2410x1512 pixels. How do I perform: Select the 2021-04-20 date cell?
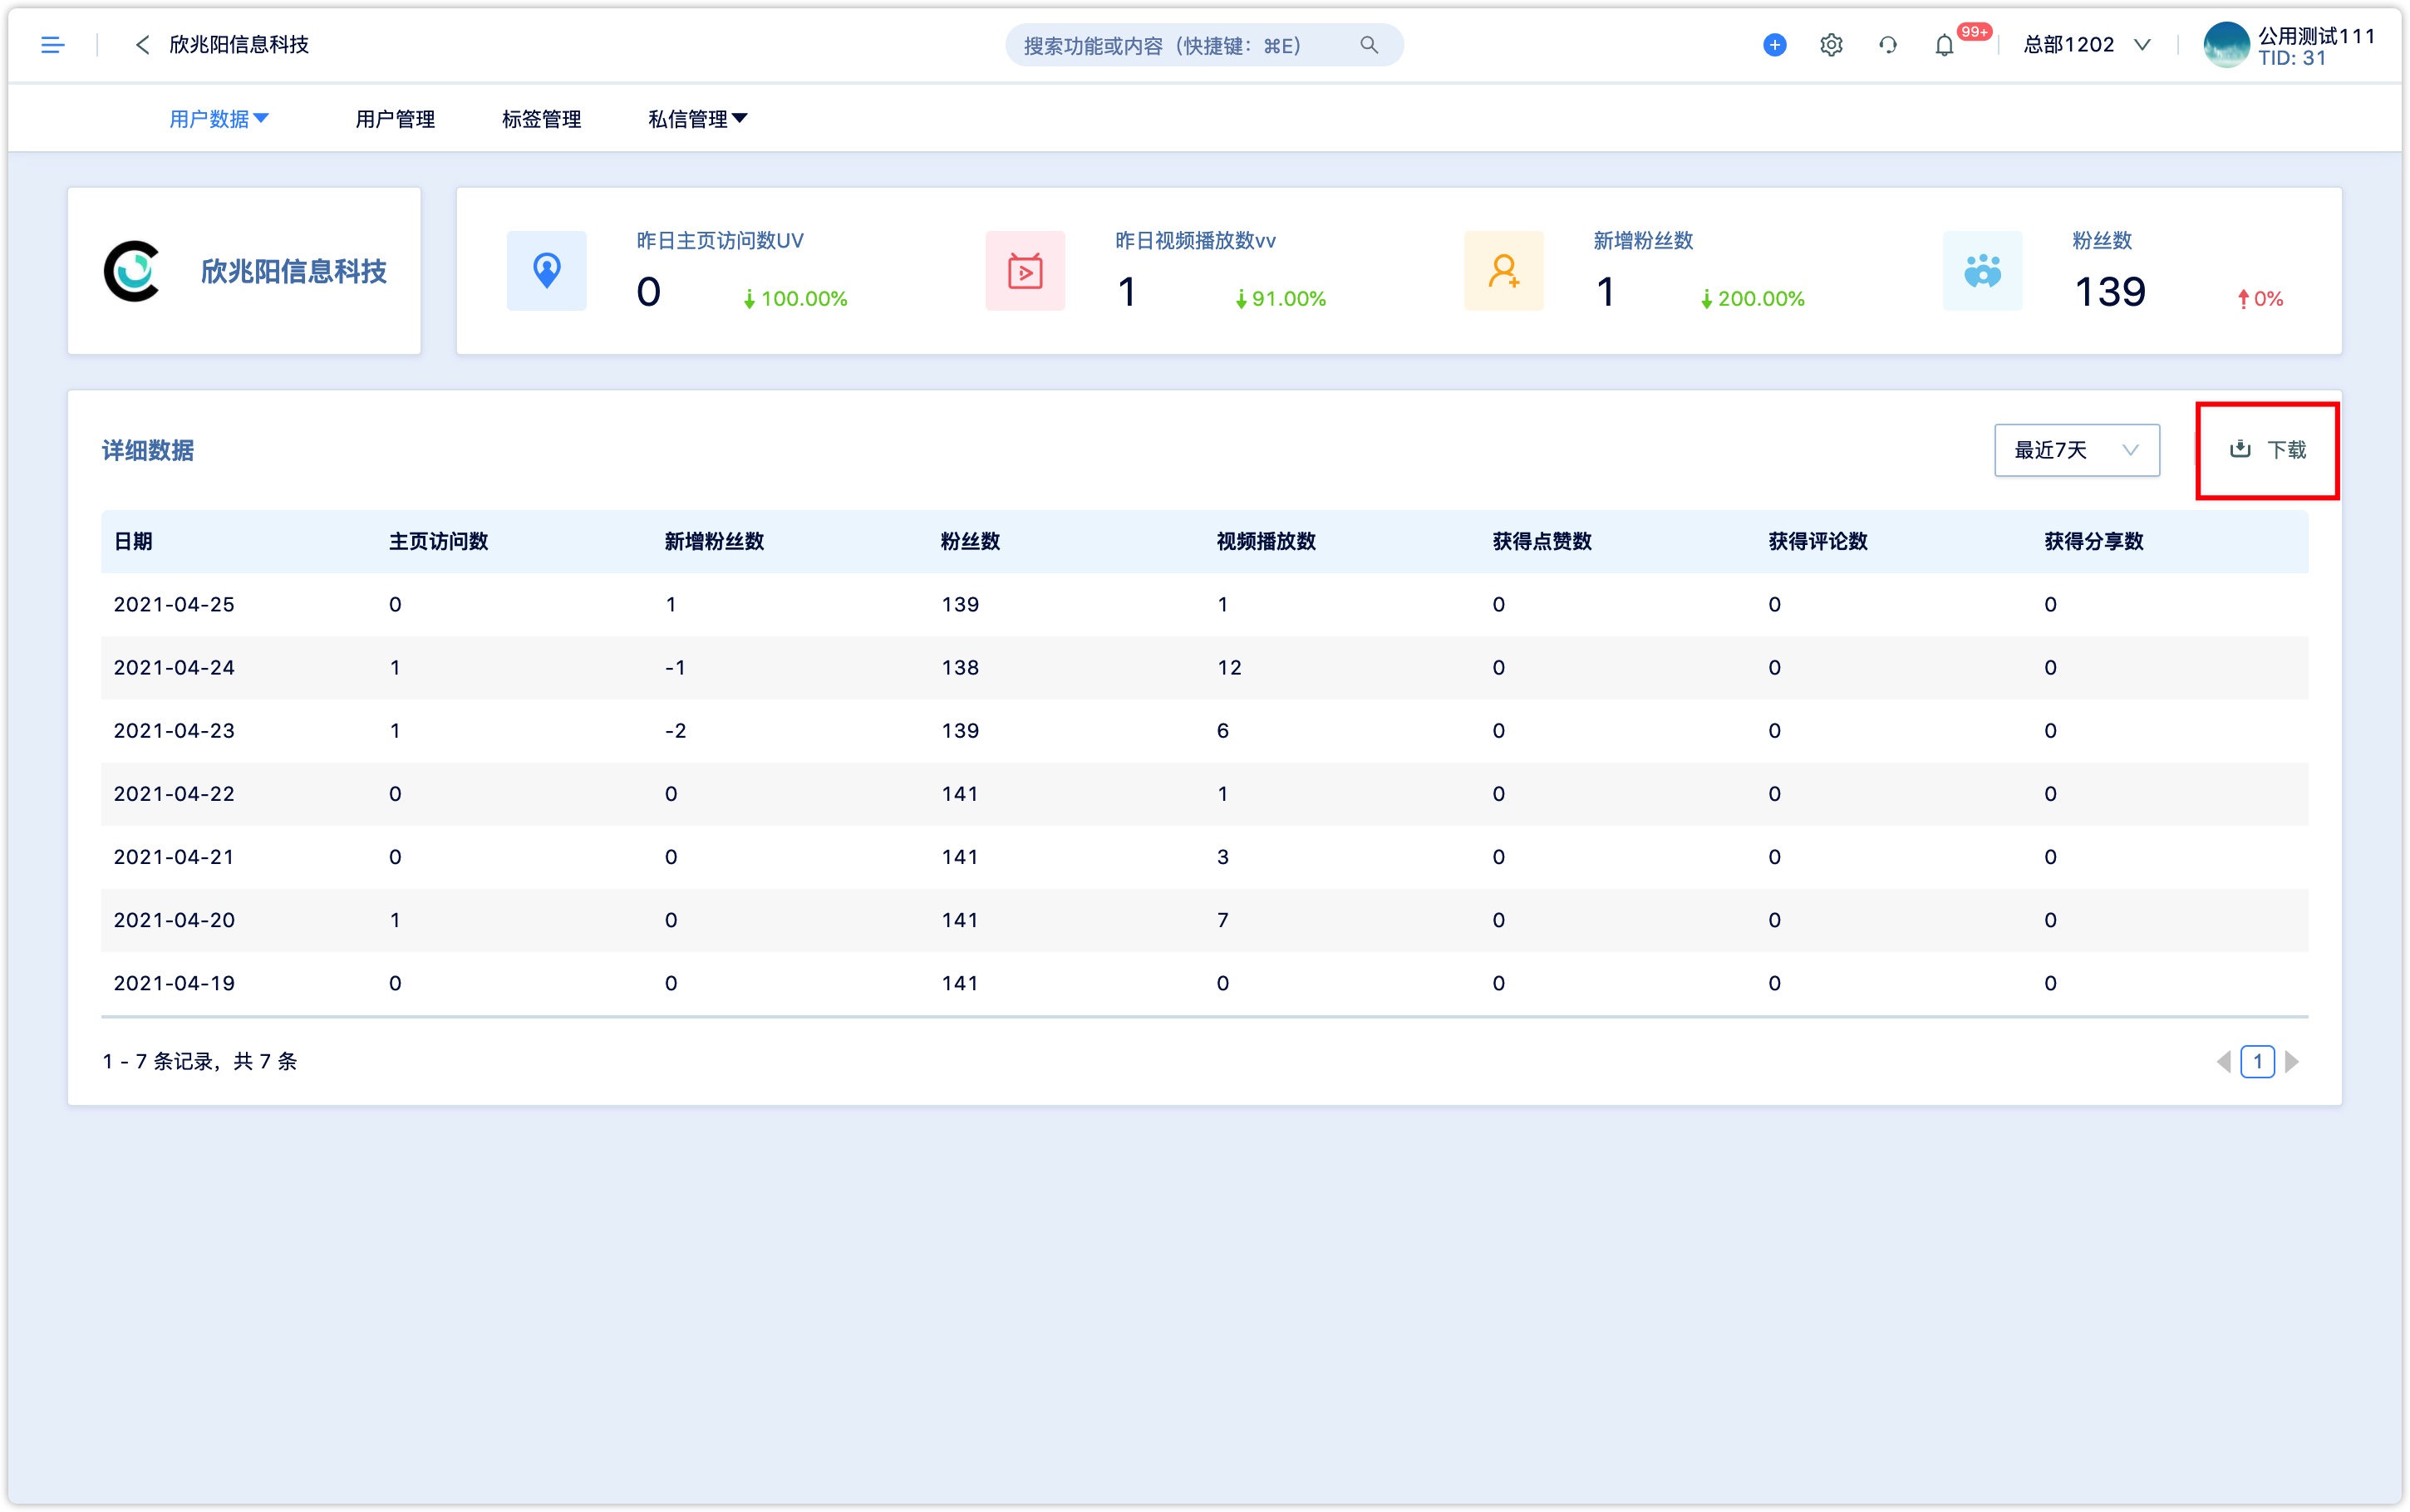[174, 919]
